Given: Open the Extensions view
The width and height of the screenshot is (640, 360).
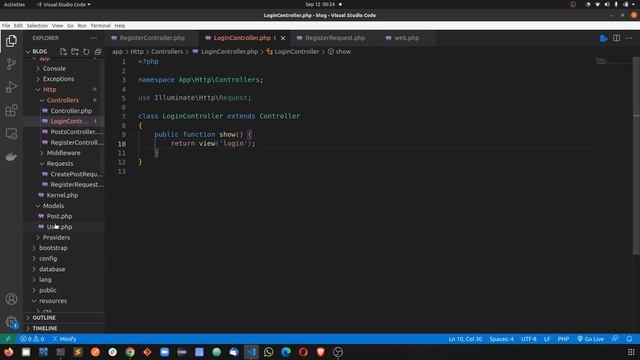Looking at the screenshot, I should pos(11,110).
